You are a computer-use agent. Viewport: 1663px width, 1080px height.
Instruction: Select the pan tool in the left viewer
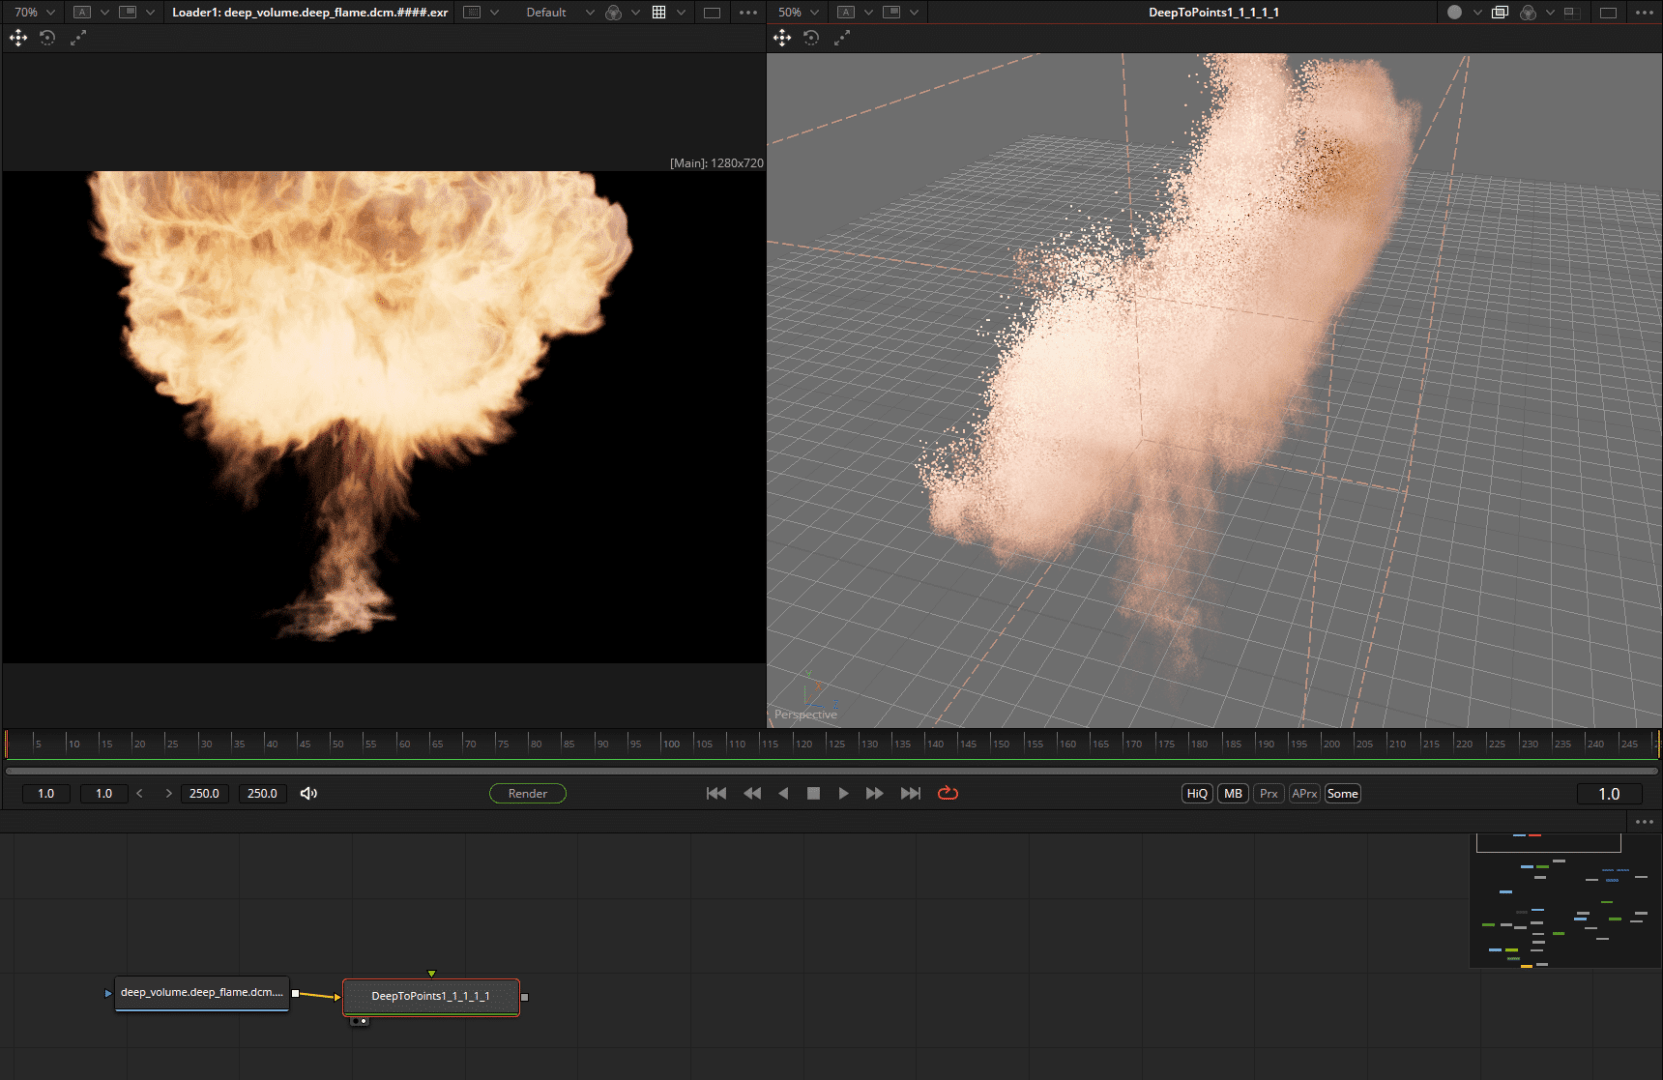pos(17,38)
